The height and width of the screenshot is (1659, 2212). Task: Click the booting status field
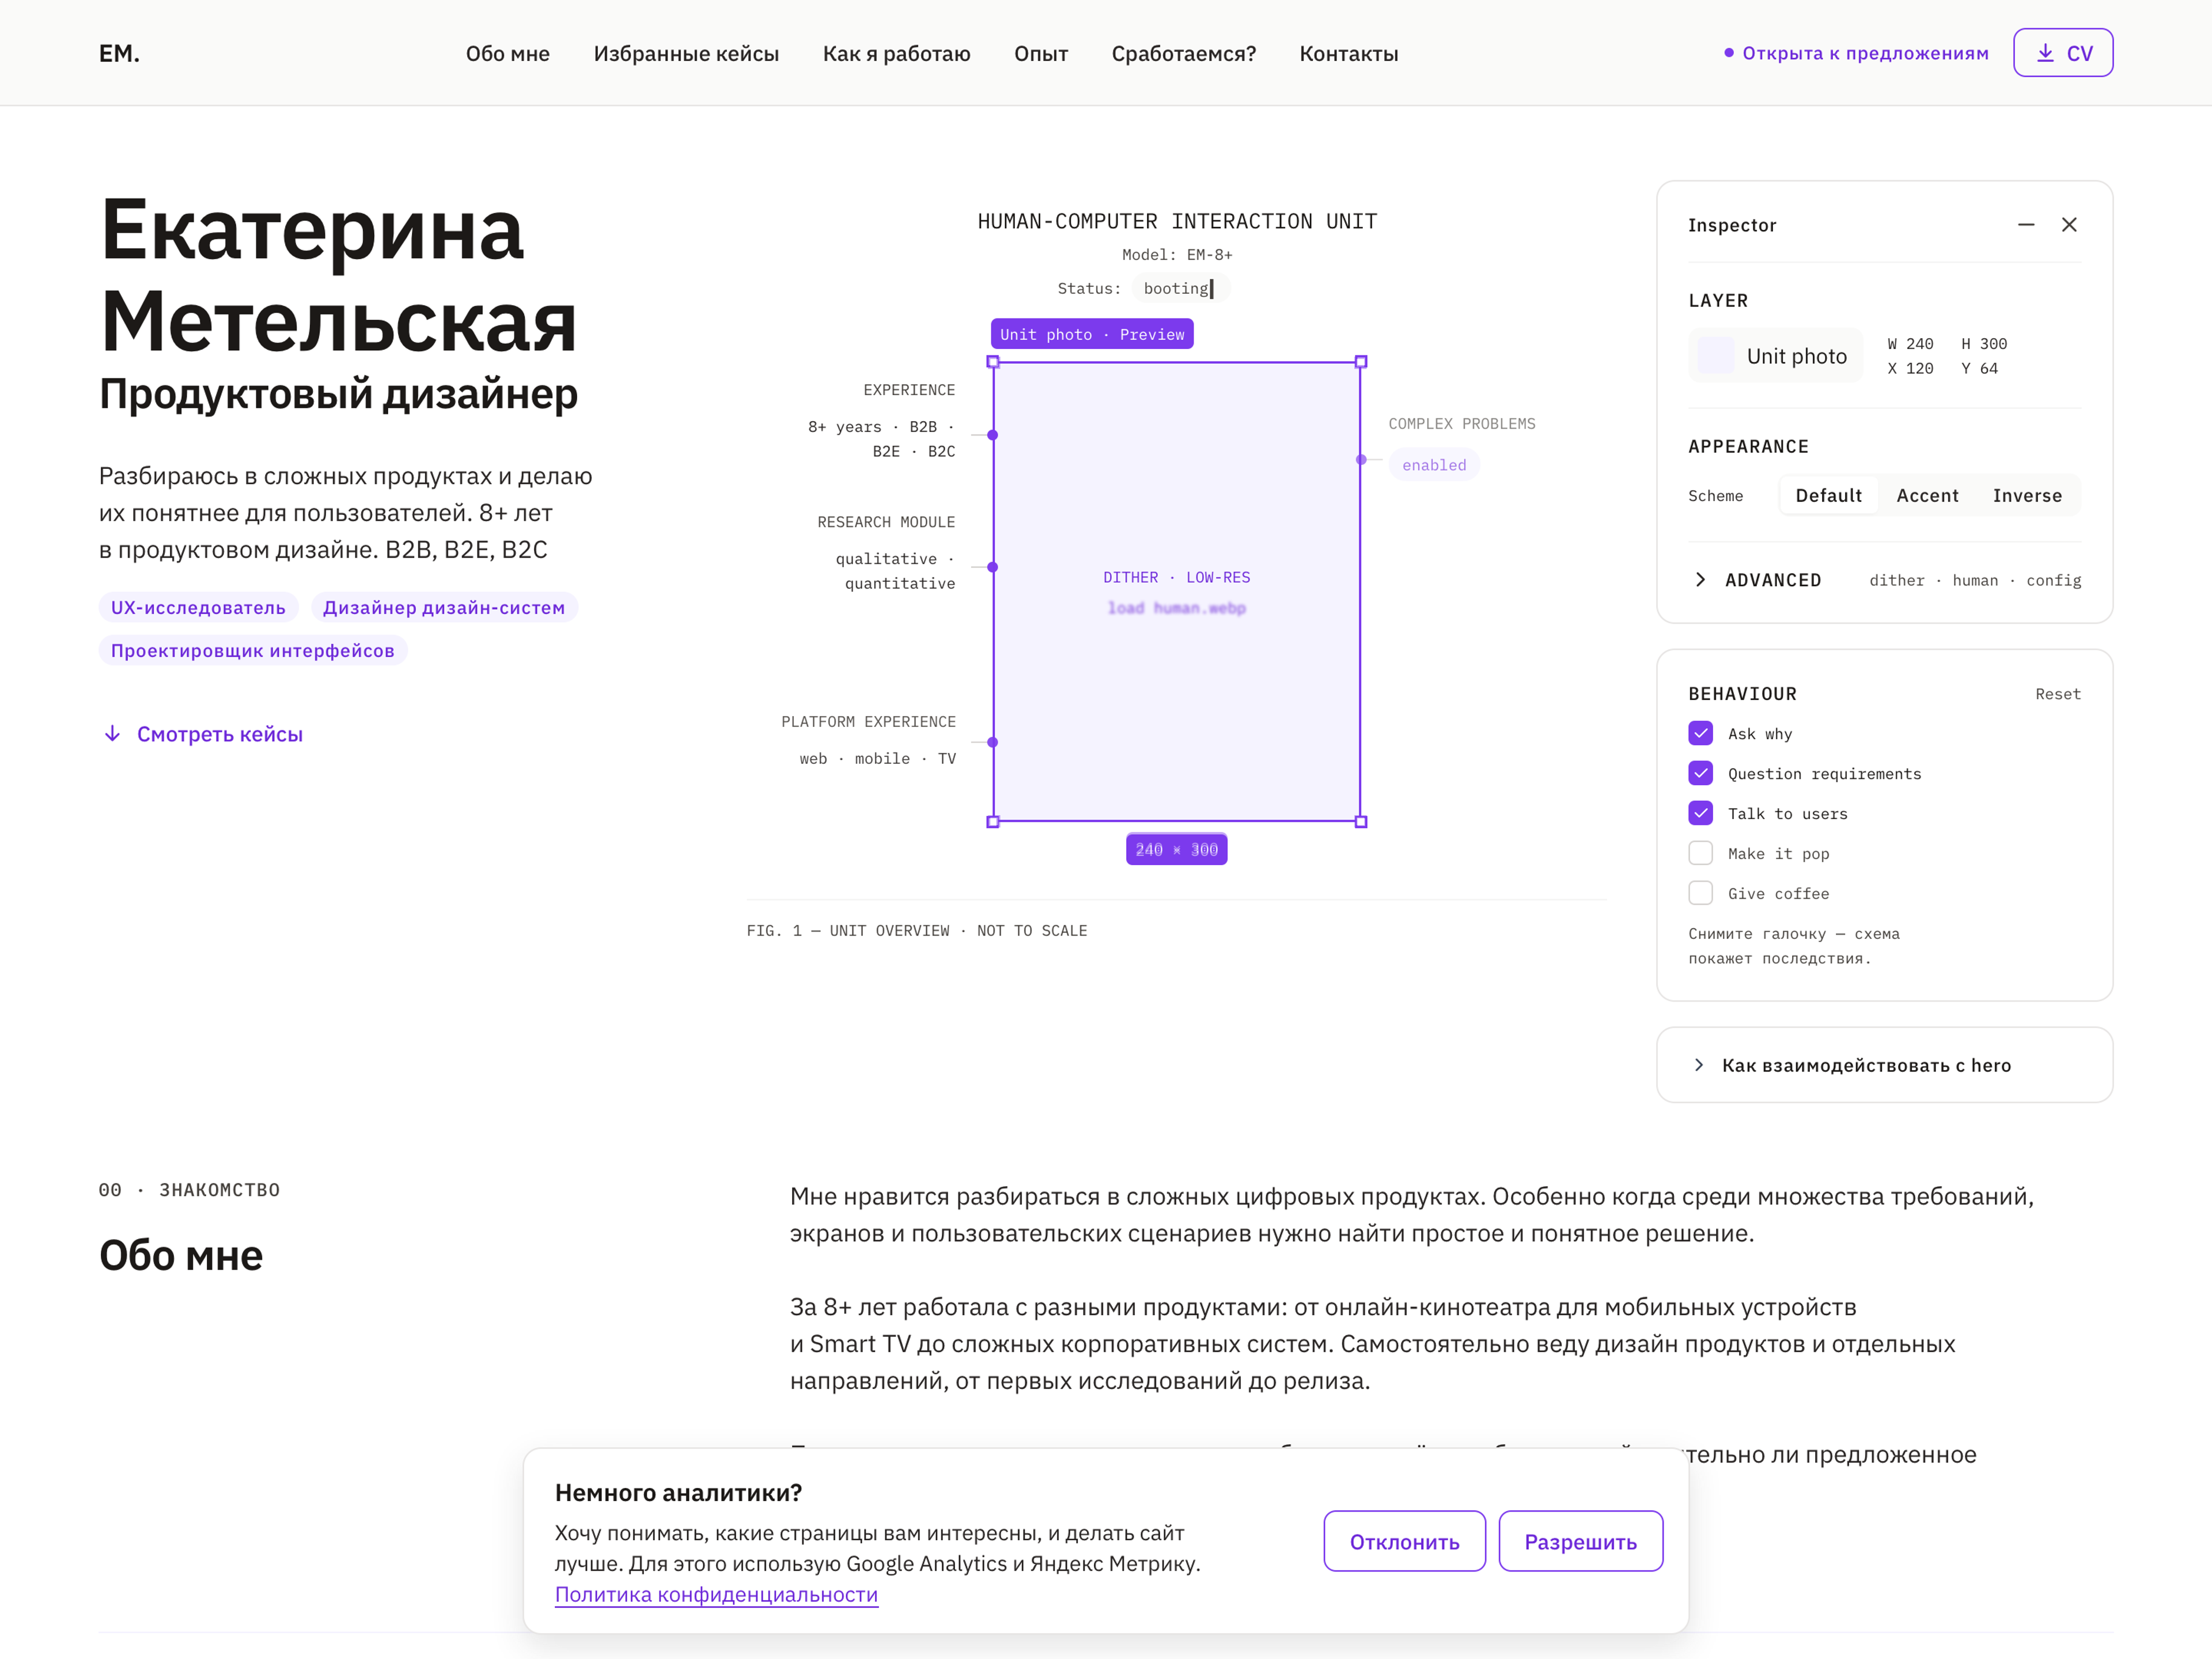1180,288
